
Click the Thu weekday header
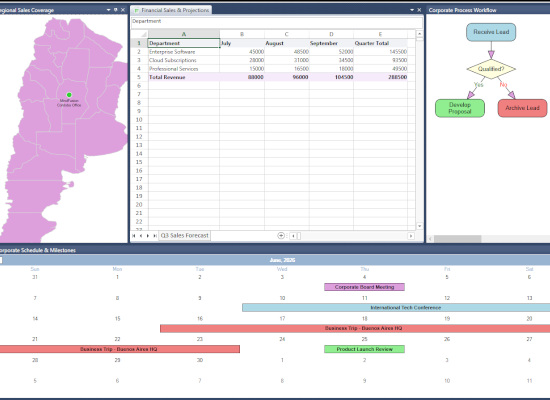click(x=364, y=269)
